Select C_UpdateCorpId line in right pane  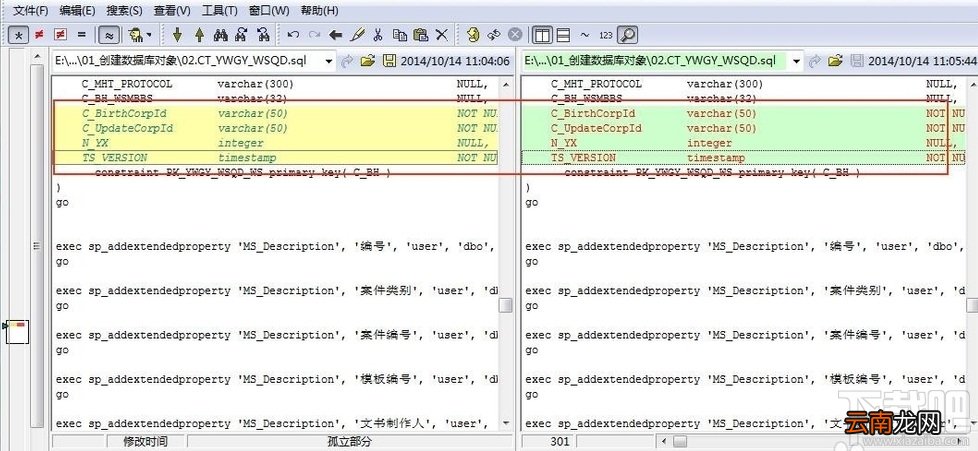tap(741, 129)
